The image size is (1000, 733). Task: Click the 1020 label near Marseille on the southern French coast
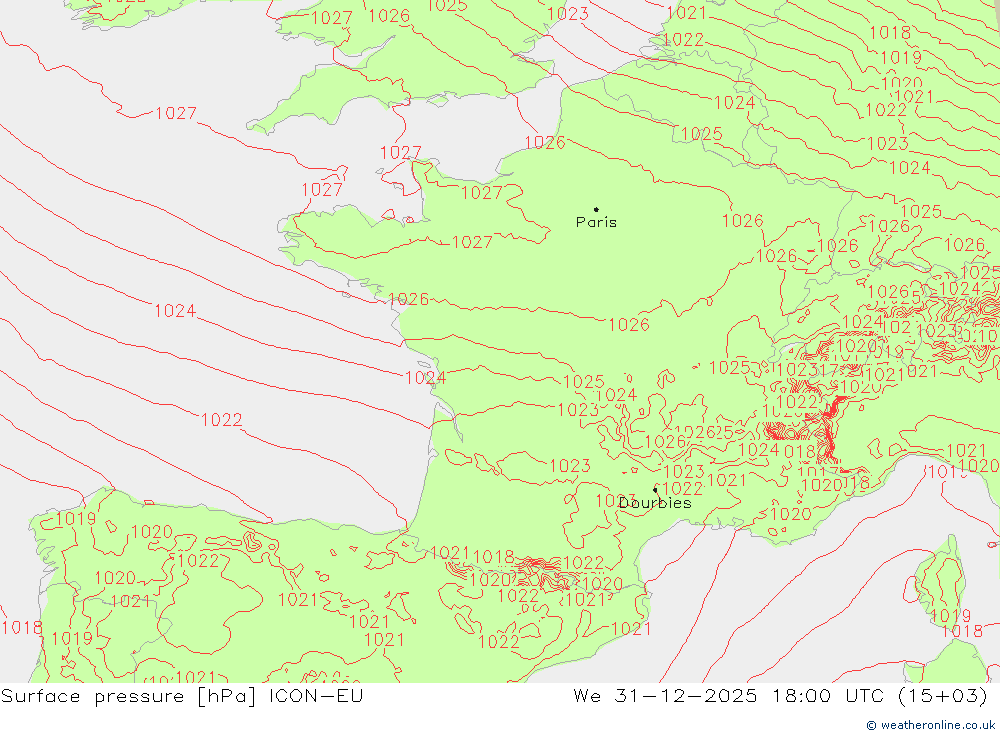(x=791, y=514)
